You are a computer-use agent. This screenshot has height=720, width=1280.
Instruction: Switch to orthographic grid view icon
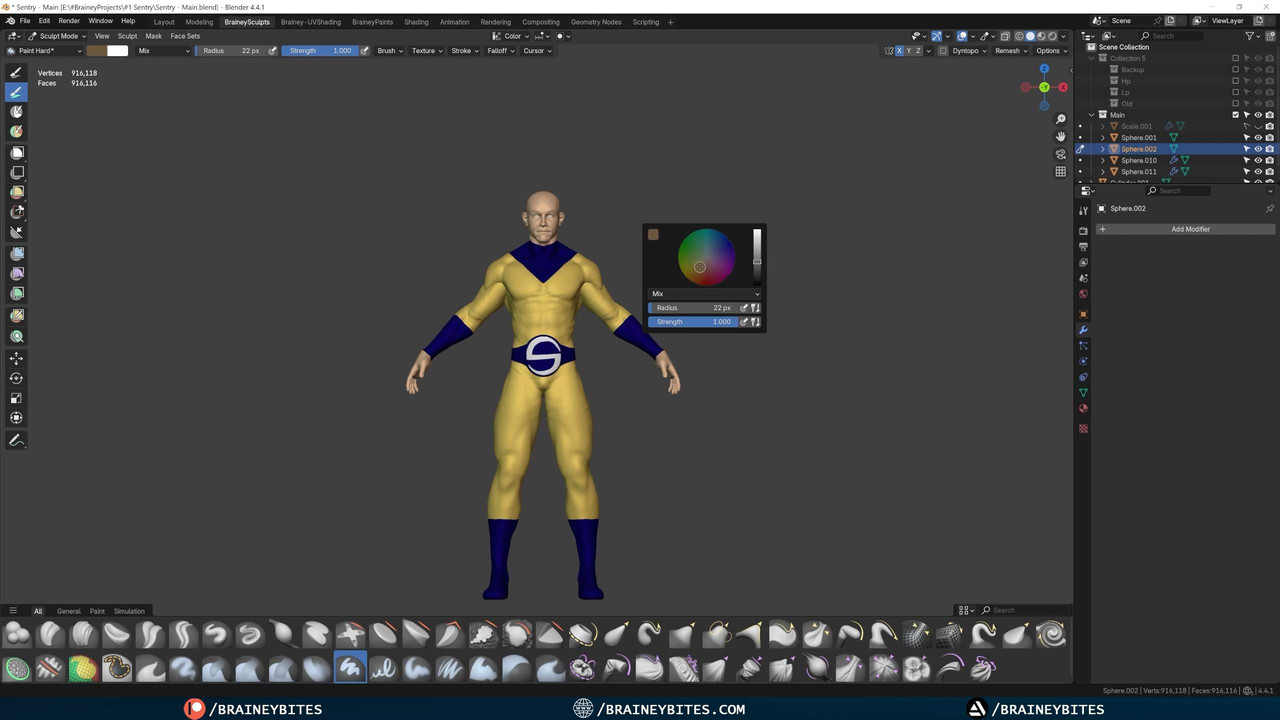tap(1061, 171)
